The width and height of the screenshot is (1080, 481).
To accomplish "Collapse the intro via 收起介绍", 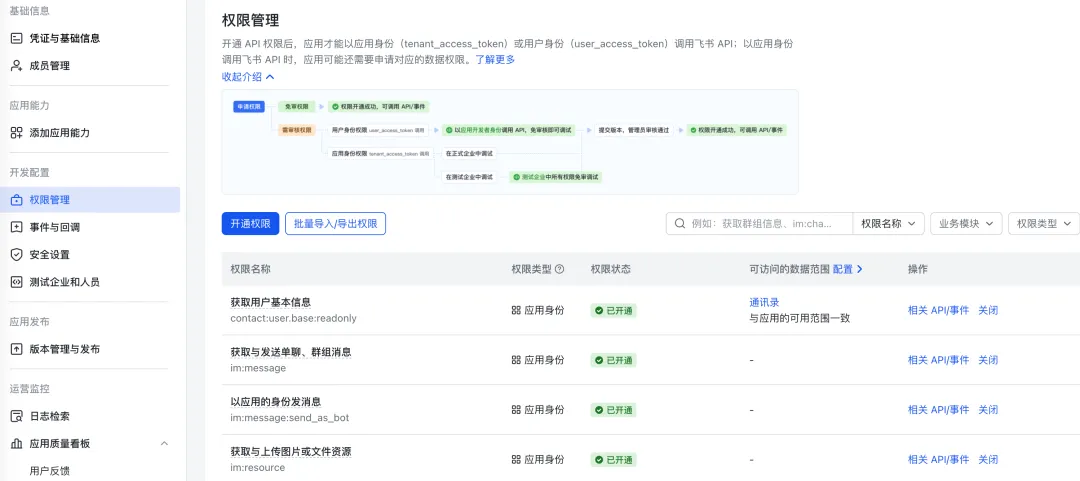I will coord(248,77).
